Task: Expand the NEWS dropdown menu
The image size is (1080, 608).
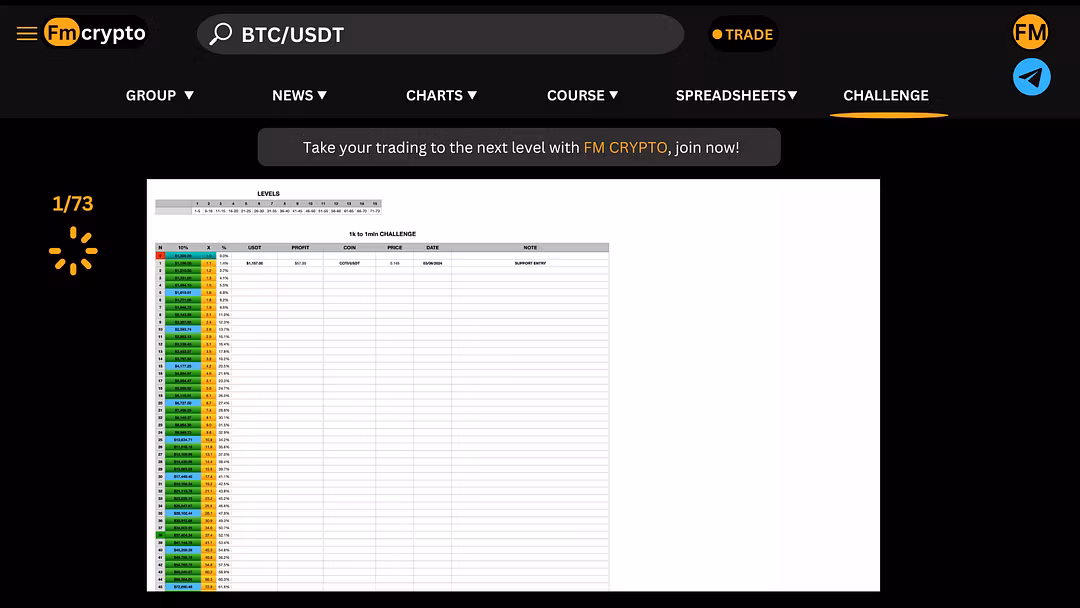Action: coord(299,95)
